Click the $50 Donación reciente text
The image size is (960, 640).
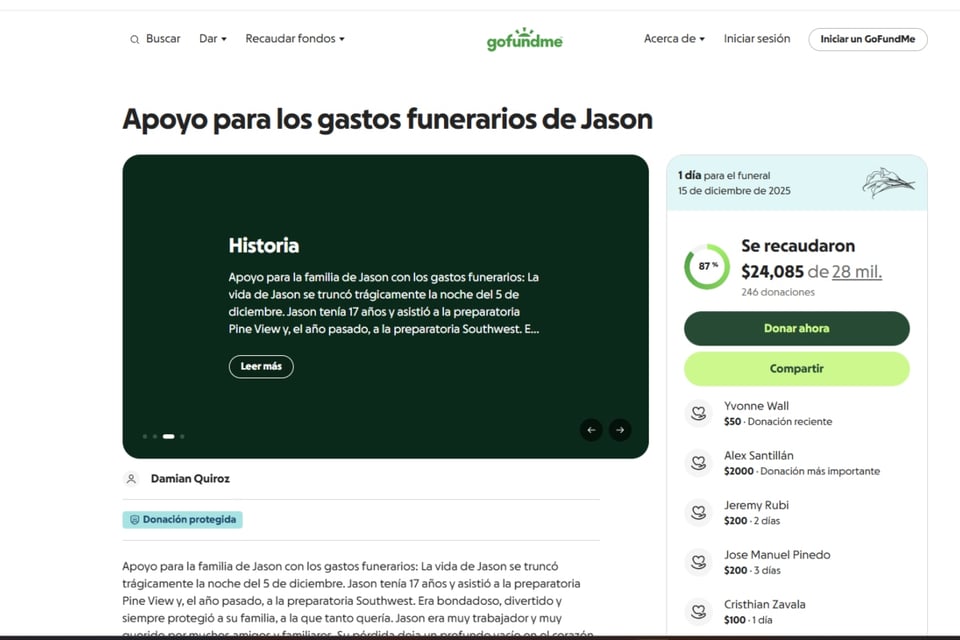coord(778,422)
